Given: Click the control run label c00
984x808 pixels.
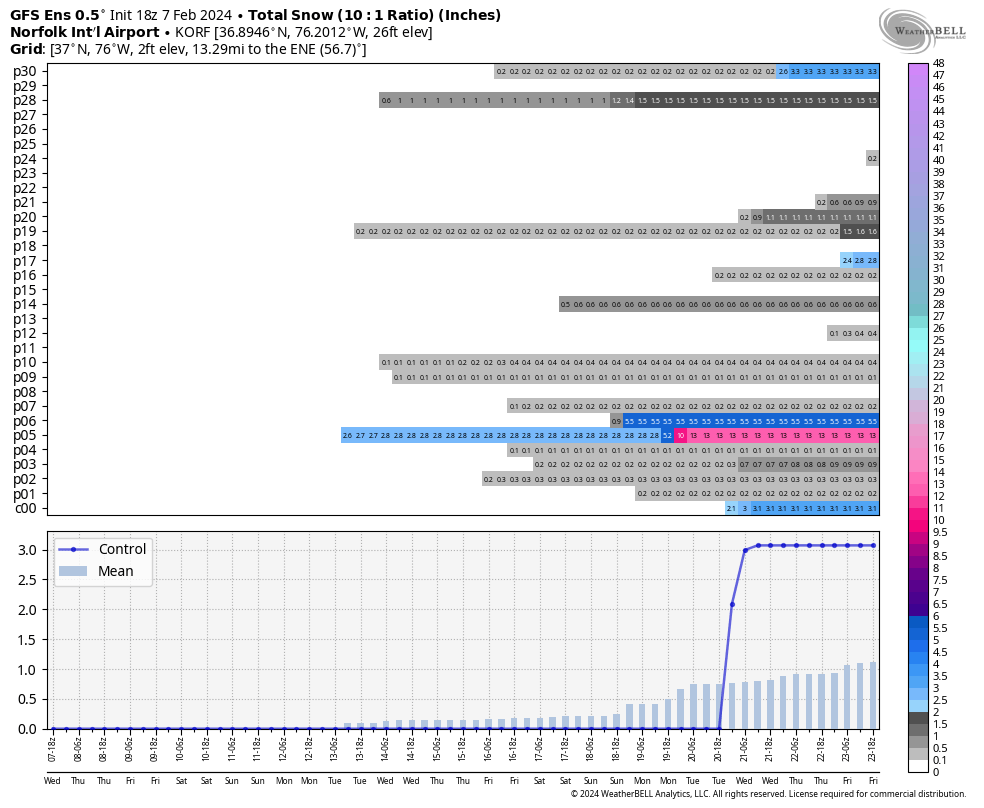Looking at the screenshot, I should (x=25, y=509).
